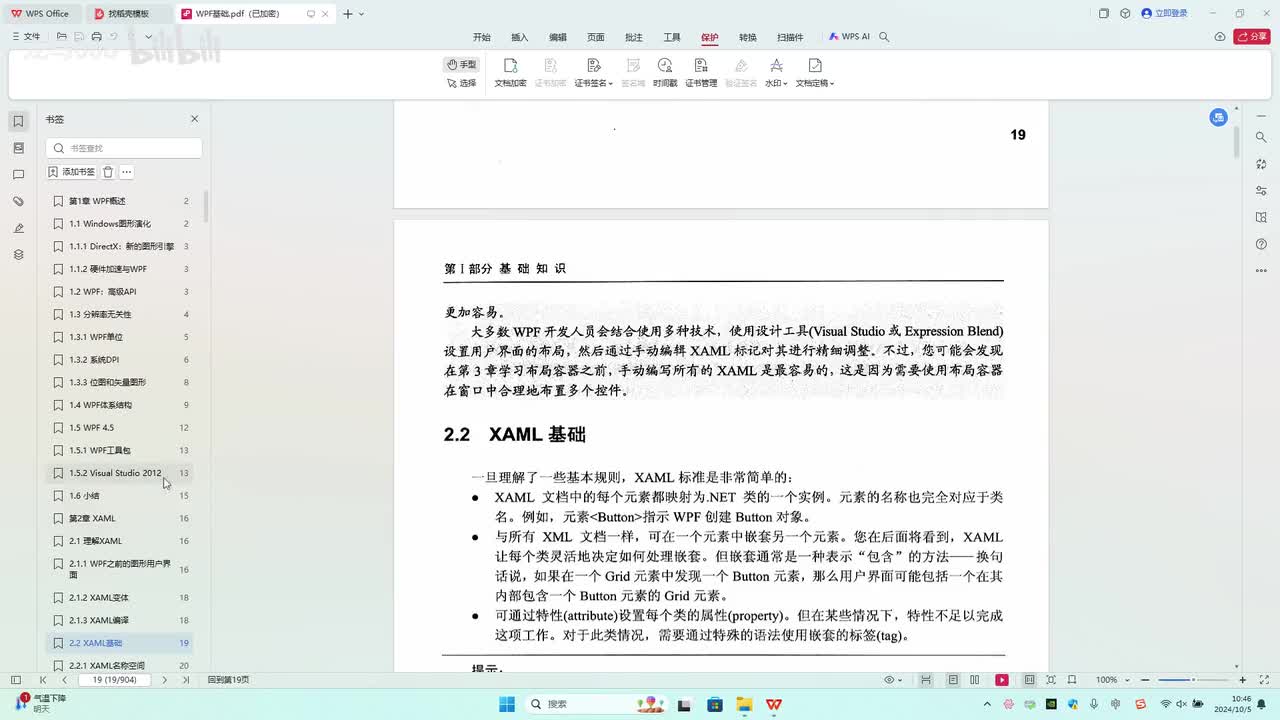Screen dimensions: 1280x720
Task: Open the new-tab dropdown arrow next to plus
Action: pyautogui.click(x=361, y=14)
